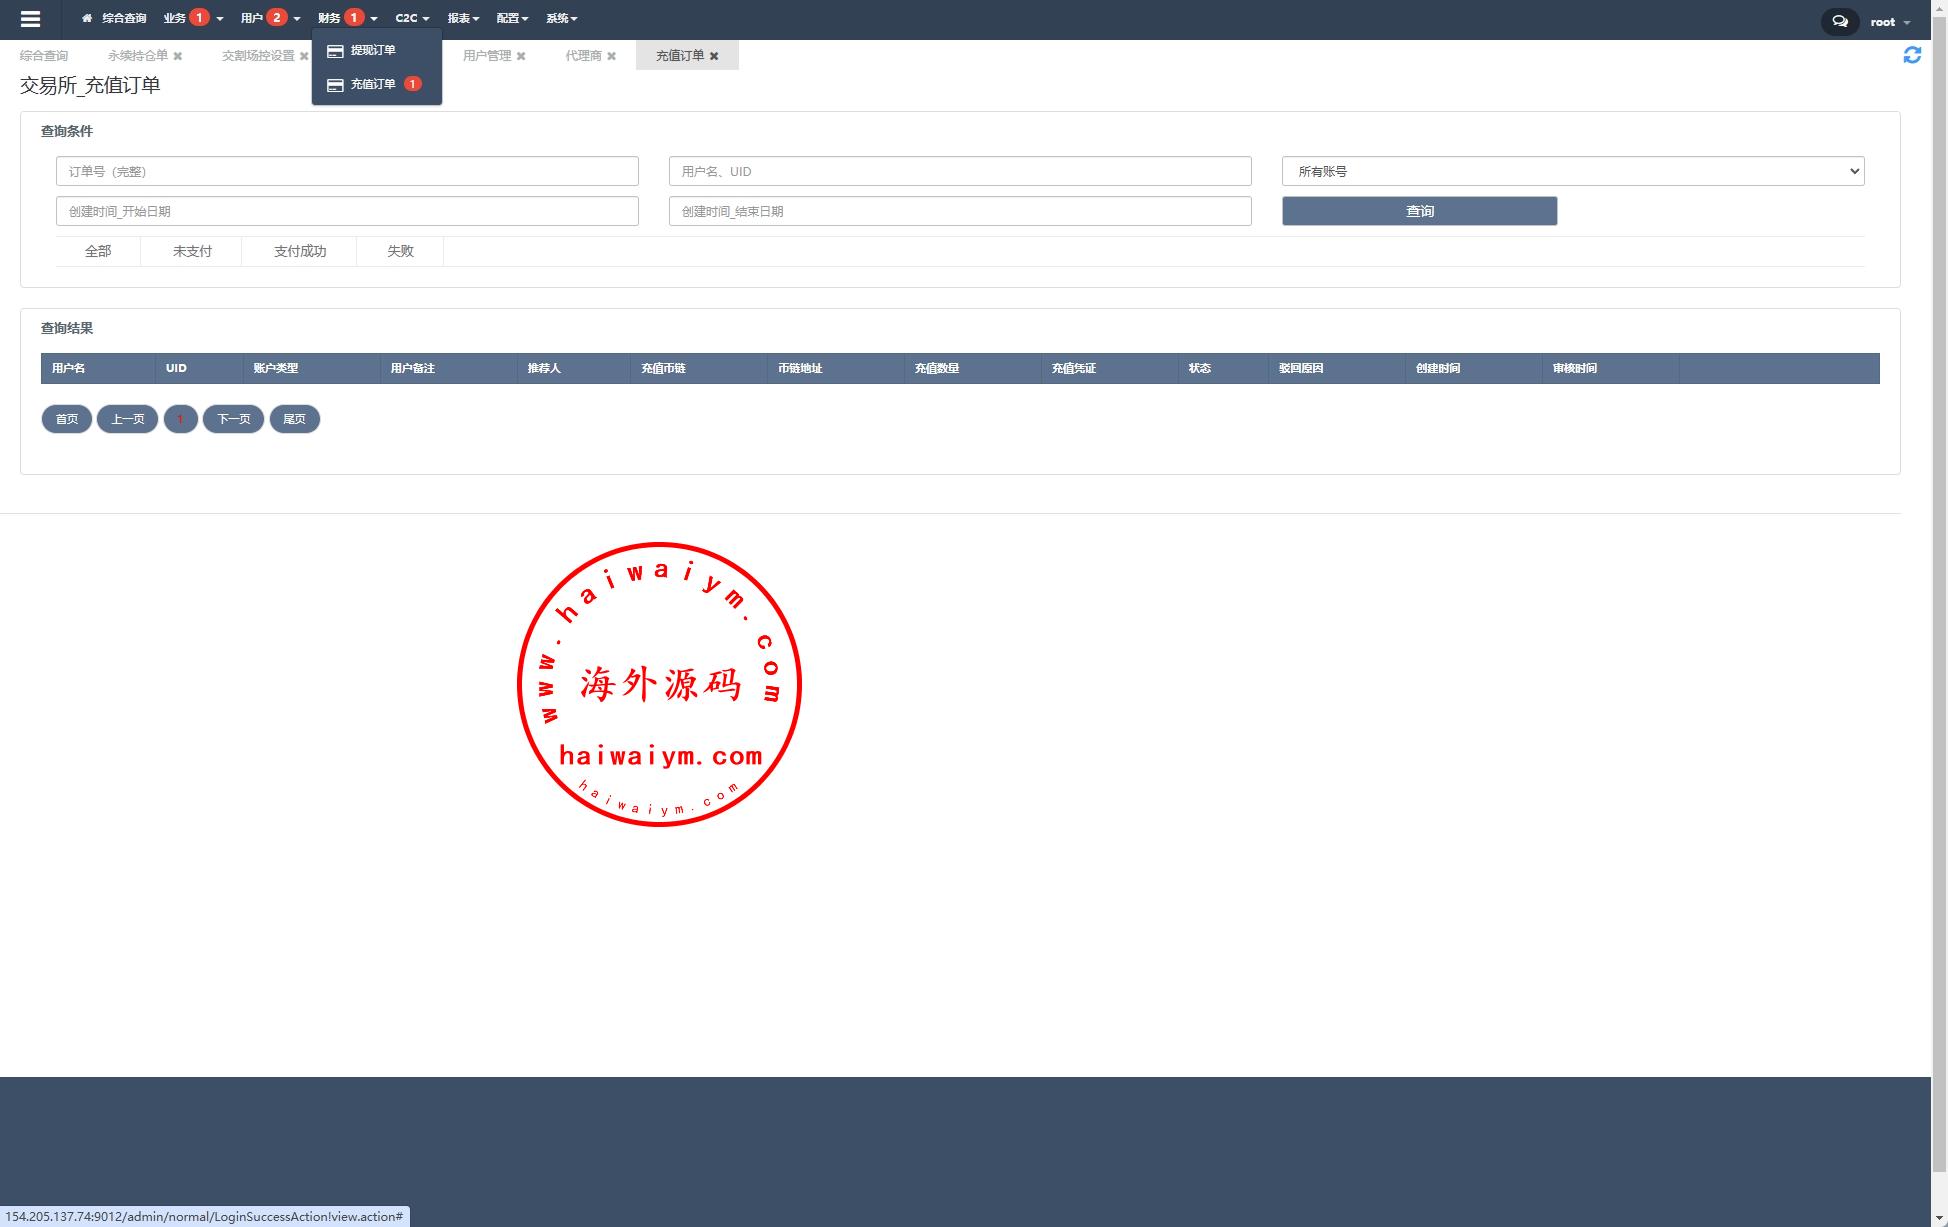Close the 永续持仓单 tab
The width and height of the screenshot is (1948, 1227).
pyautogui.click(x=178, y=56)
